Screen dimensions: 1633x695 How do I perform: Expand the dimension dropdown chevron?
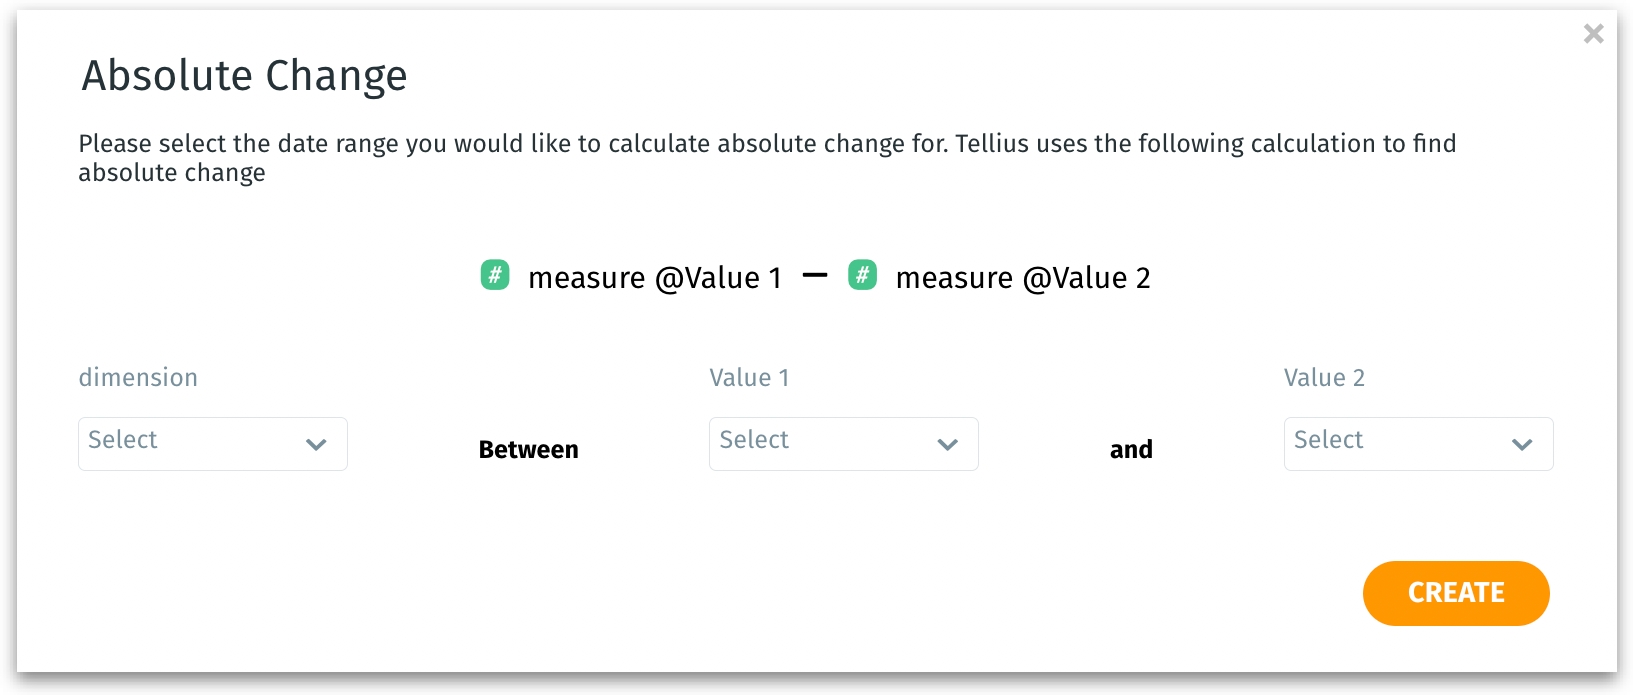(316, 445)
